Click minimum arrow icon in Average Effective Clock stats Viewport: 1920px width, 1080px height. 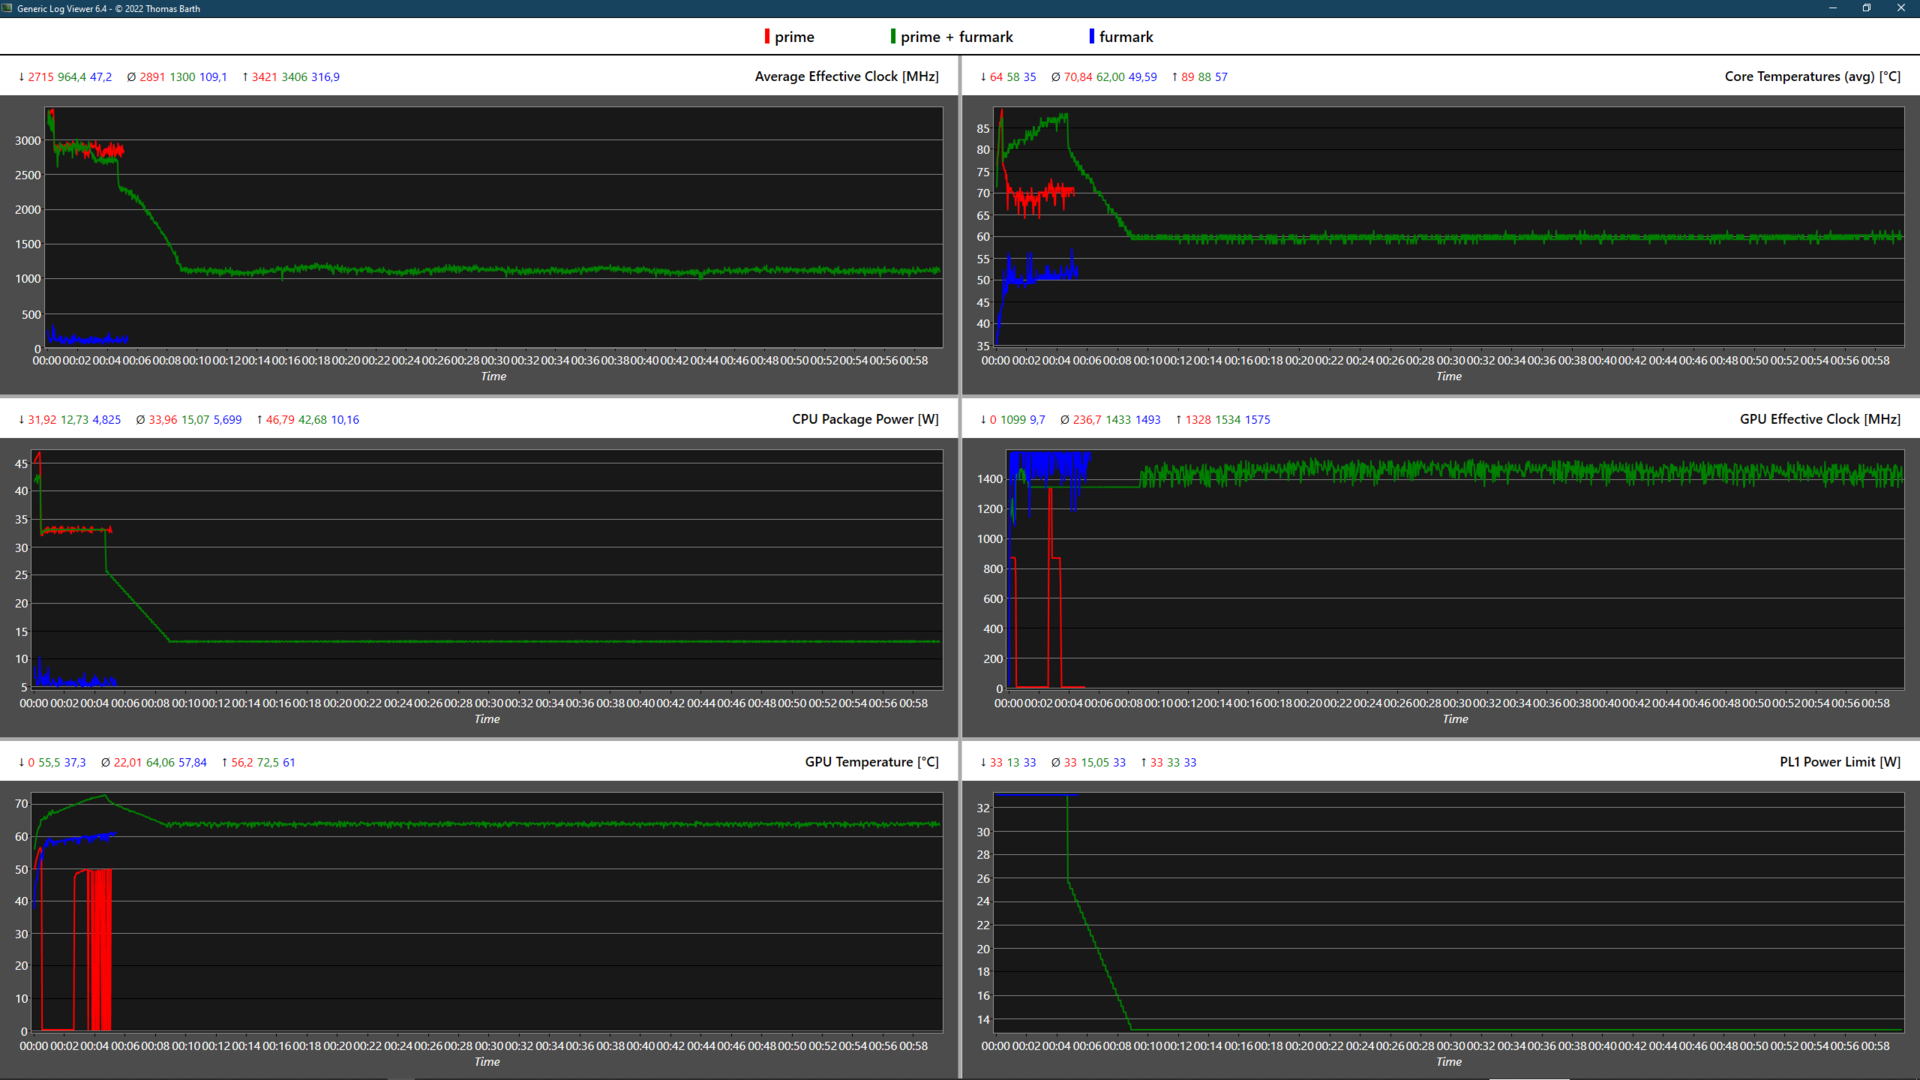pos(21,77)
